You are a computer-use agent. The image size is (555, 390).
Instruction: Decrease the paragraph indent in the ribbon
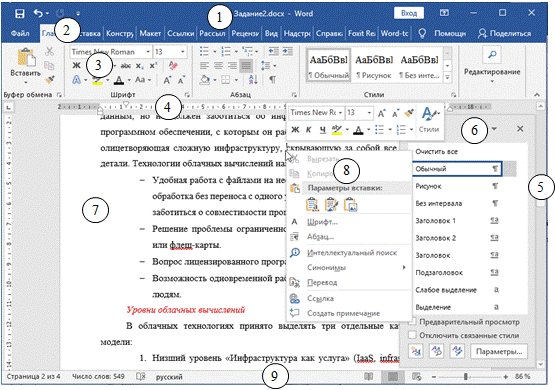(273, 52)
